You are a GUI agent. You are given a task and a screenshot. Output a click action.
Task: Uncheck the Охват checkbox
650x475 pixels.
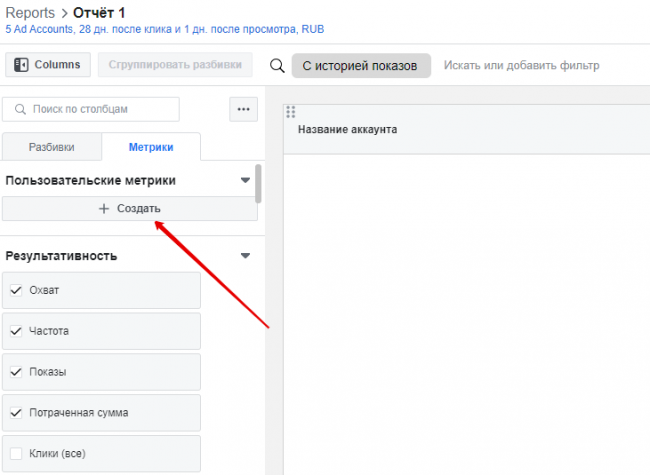15,290
